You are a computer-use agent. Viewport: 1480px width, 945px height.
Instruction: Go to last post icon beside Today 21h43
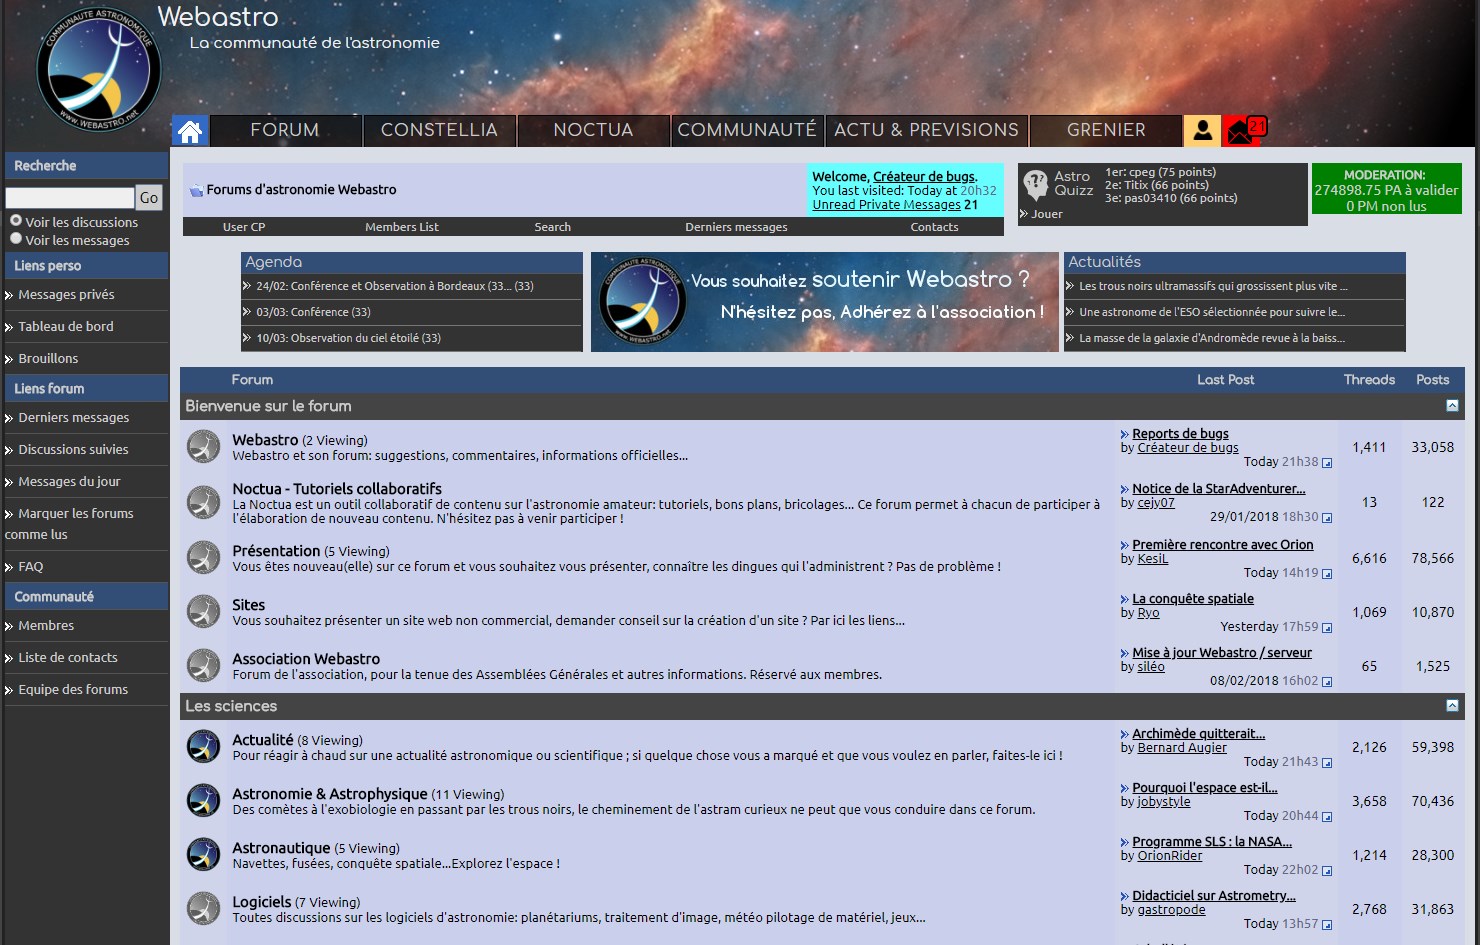tap(1327, 763)
